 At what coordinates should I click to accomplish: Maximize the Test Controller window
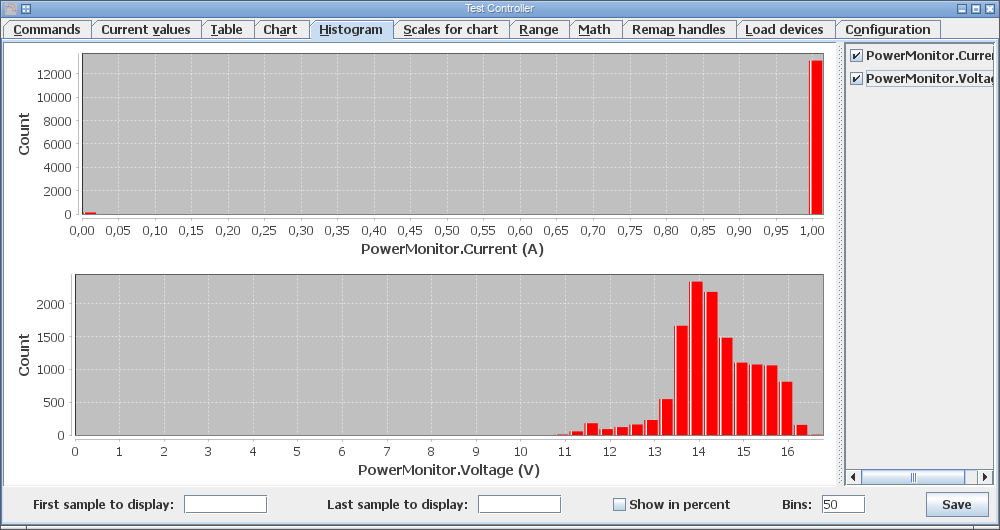coord(976,9)
